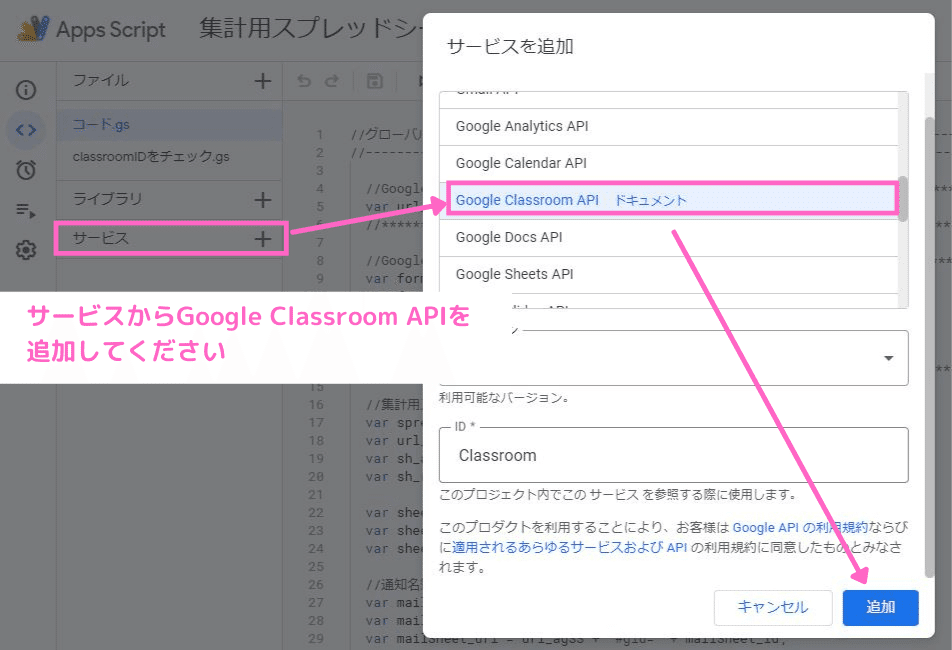
Task: Click the ライブラリ section header
Action: point(107,199)
